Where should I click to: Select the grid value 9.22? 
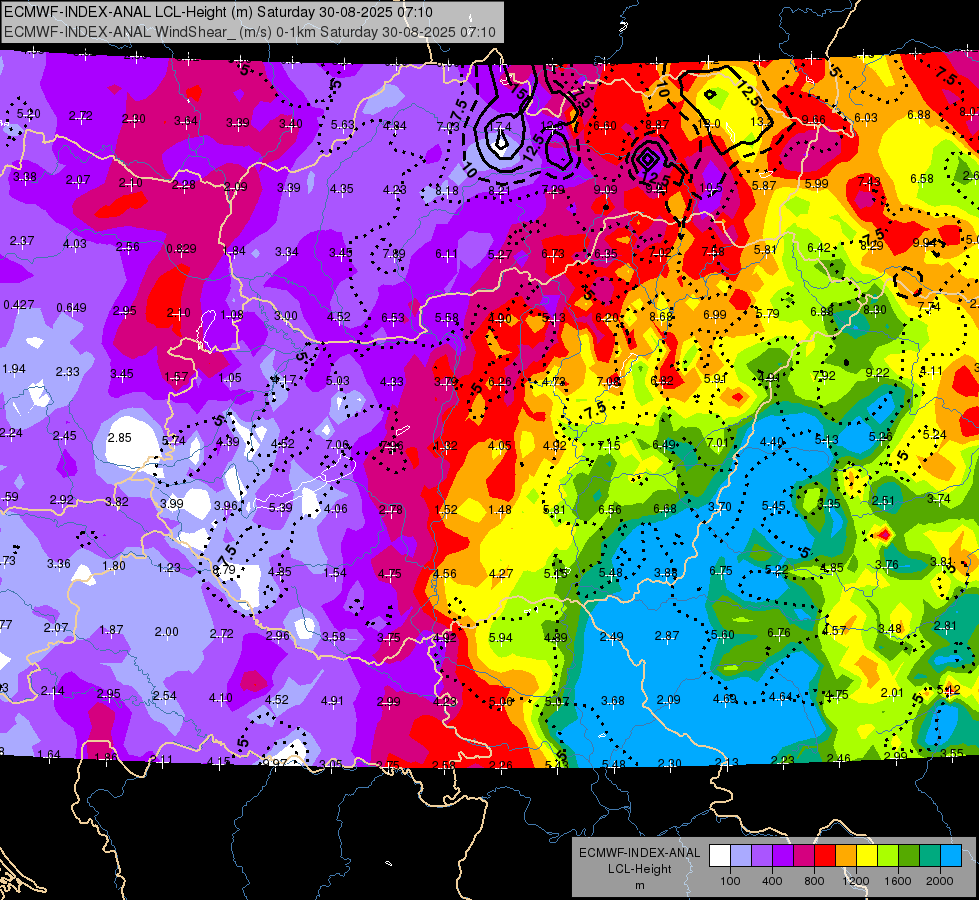tap(877, 373)
